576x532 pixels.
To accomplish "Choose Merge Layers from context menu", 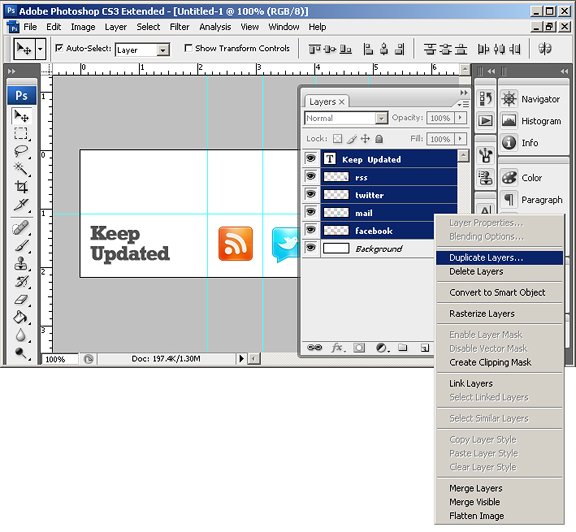I will (500, 488).
